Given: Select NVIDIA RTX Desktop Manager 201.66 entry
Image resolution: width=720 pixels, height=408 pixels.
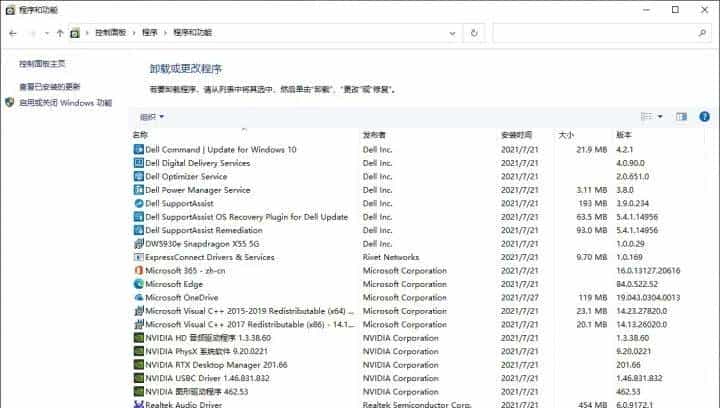Looking at the screenshot, I should [216, 365].
